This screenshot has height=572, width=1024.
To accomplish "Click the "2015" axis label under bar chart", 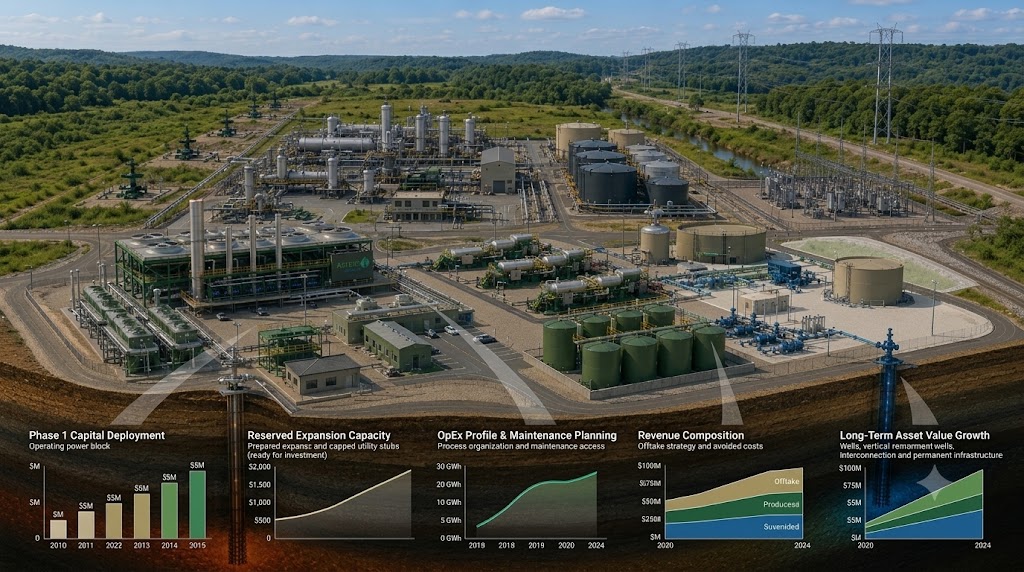I will click(x=197, y=545).
